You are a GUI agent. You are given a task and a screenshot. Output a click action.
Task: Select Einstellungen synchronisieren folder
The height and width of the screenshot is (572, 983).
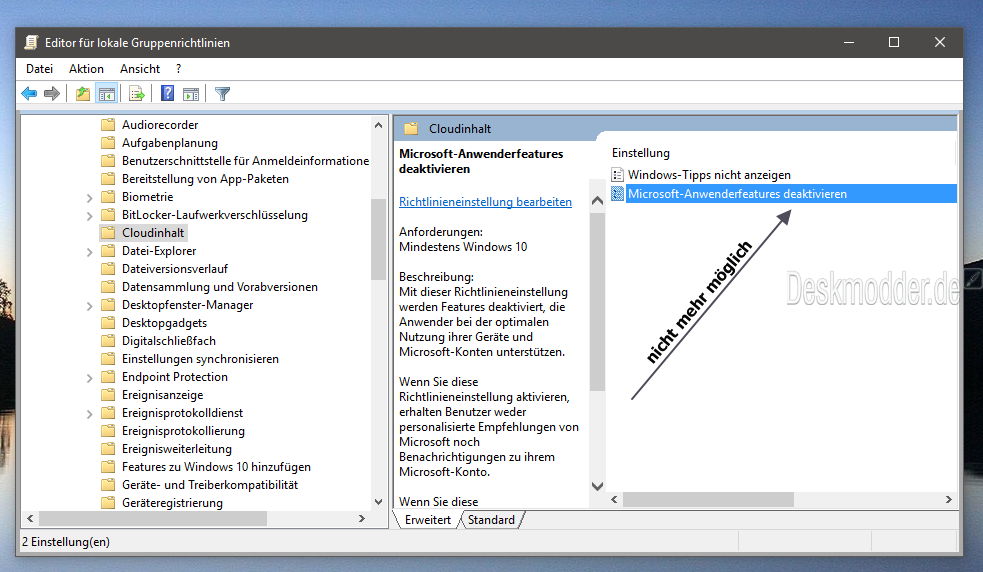click(200, 359)
